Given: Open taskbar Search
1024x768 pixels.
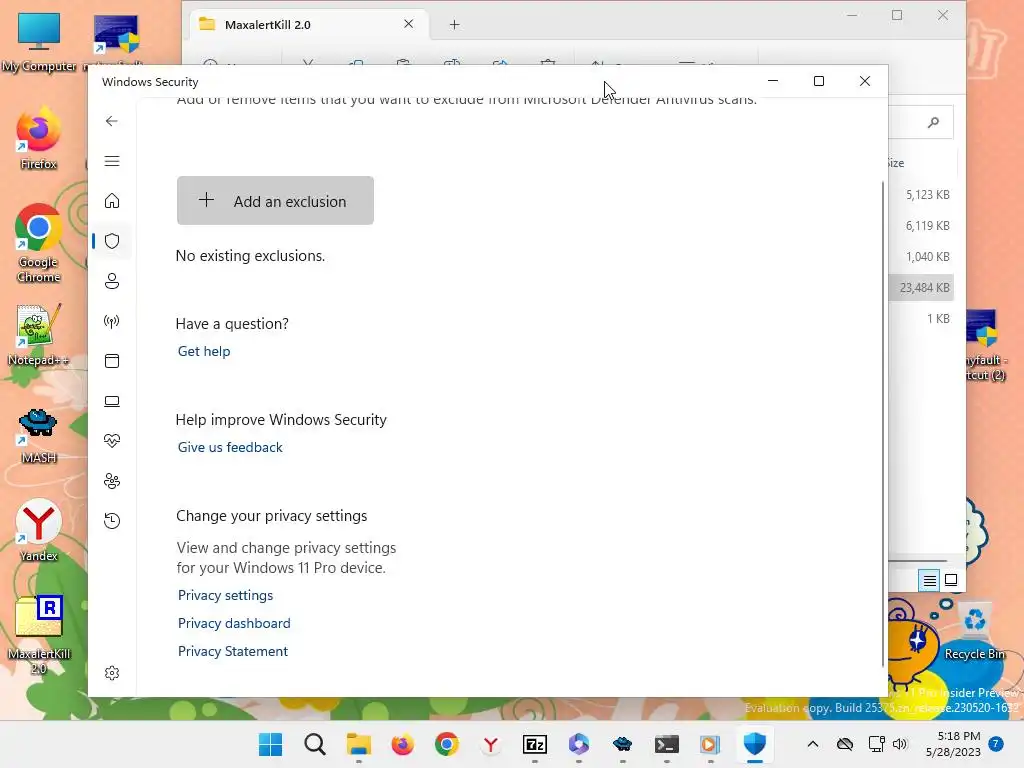Looking at the screenshot, I should (x=315, y=744).
